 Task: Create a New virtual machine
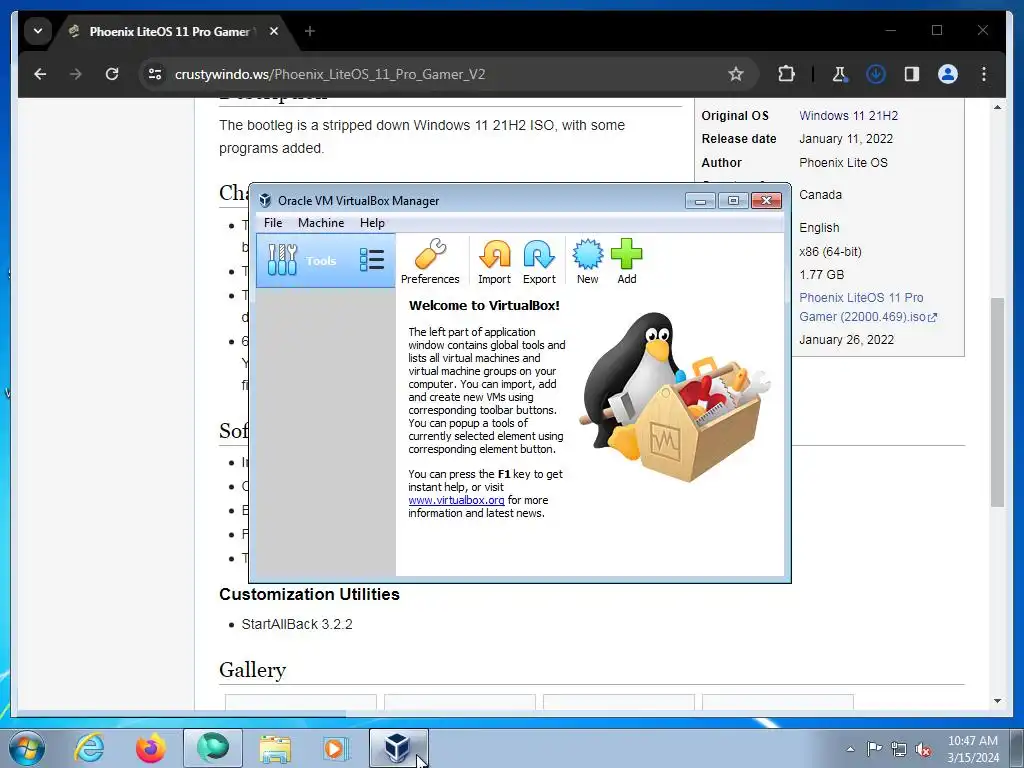click(587, 261)
